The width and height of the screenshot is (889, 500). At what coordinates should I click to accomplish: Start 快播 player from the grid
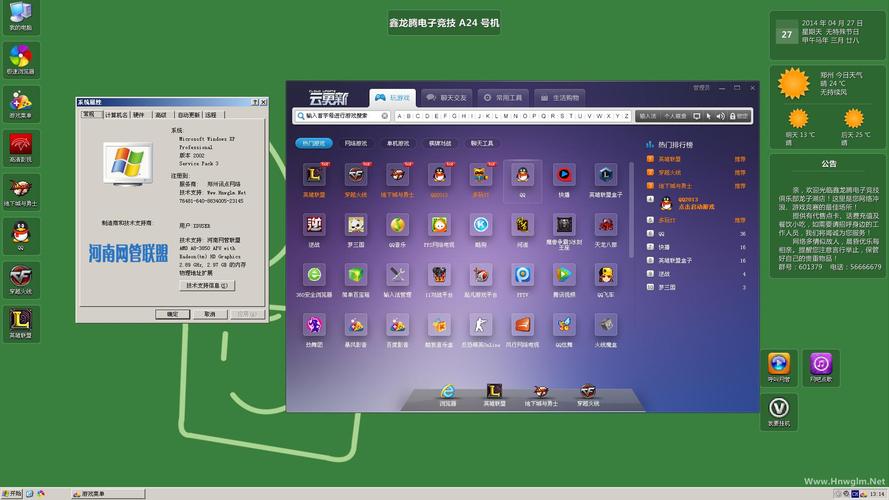(564, 176)
